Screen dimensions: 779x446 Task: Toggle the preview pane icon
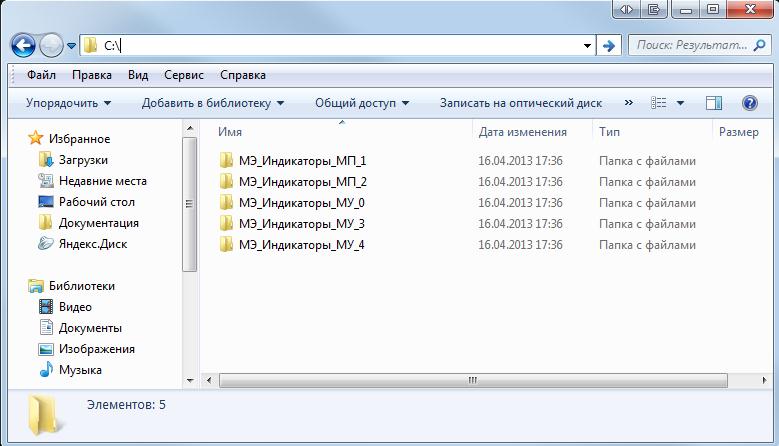tap(714, 103)
